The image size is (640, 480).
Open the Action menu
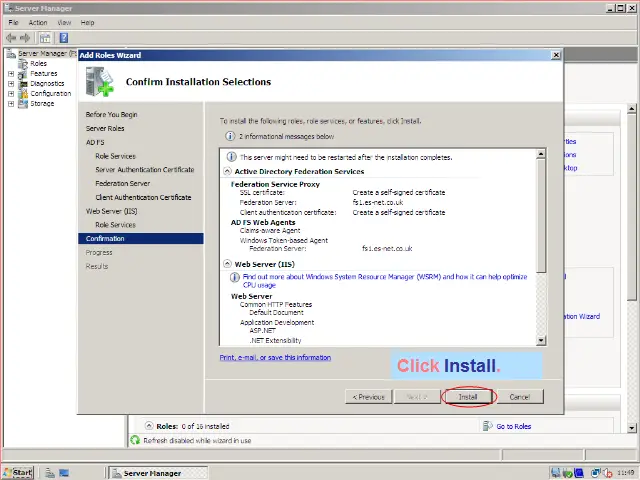pyautogui.click(x=38, y=22)
